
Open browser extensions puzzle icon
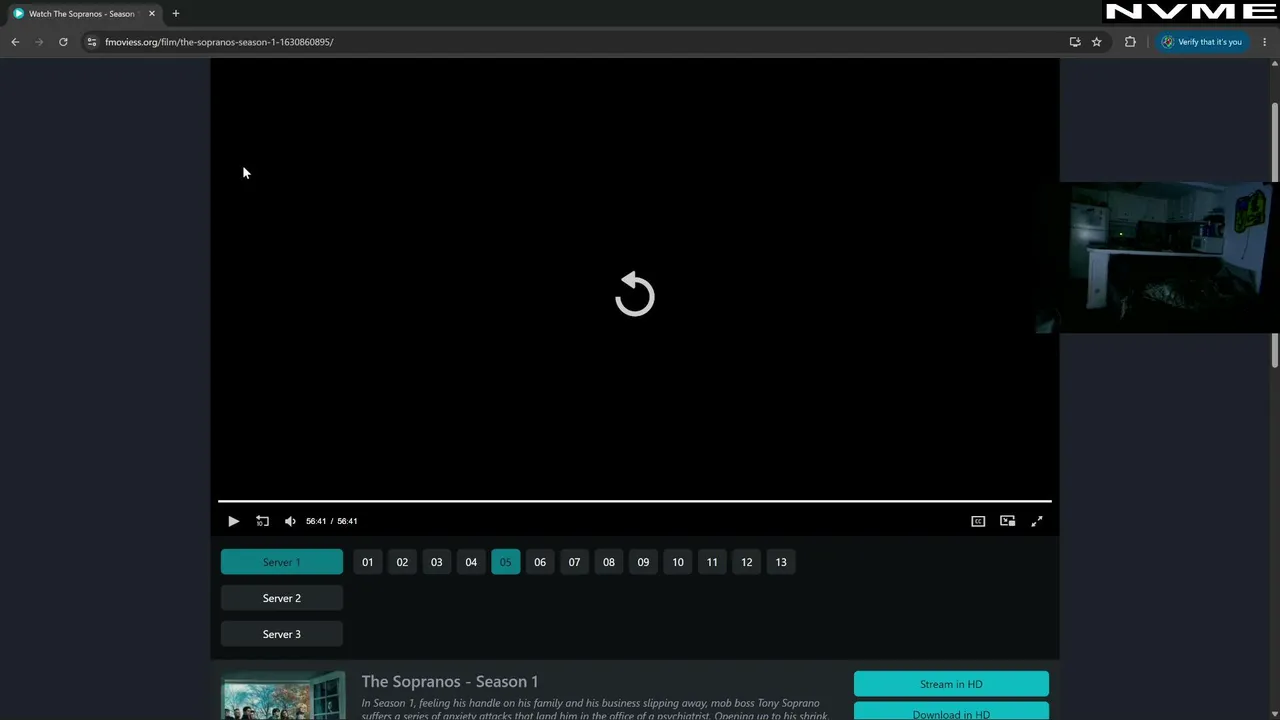pos(1130,42)
